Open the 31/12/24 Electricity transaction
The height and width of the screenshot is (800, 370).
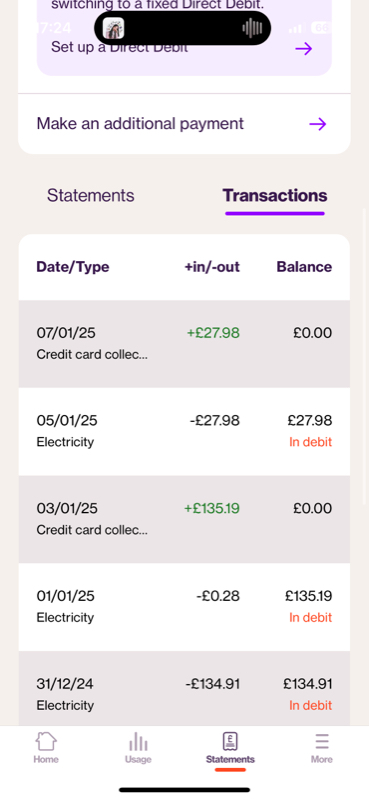click(x=184, y=688)
